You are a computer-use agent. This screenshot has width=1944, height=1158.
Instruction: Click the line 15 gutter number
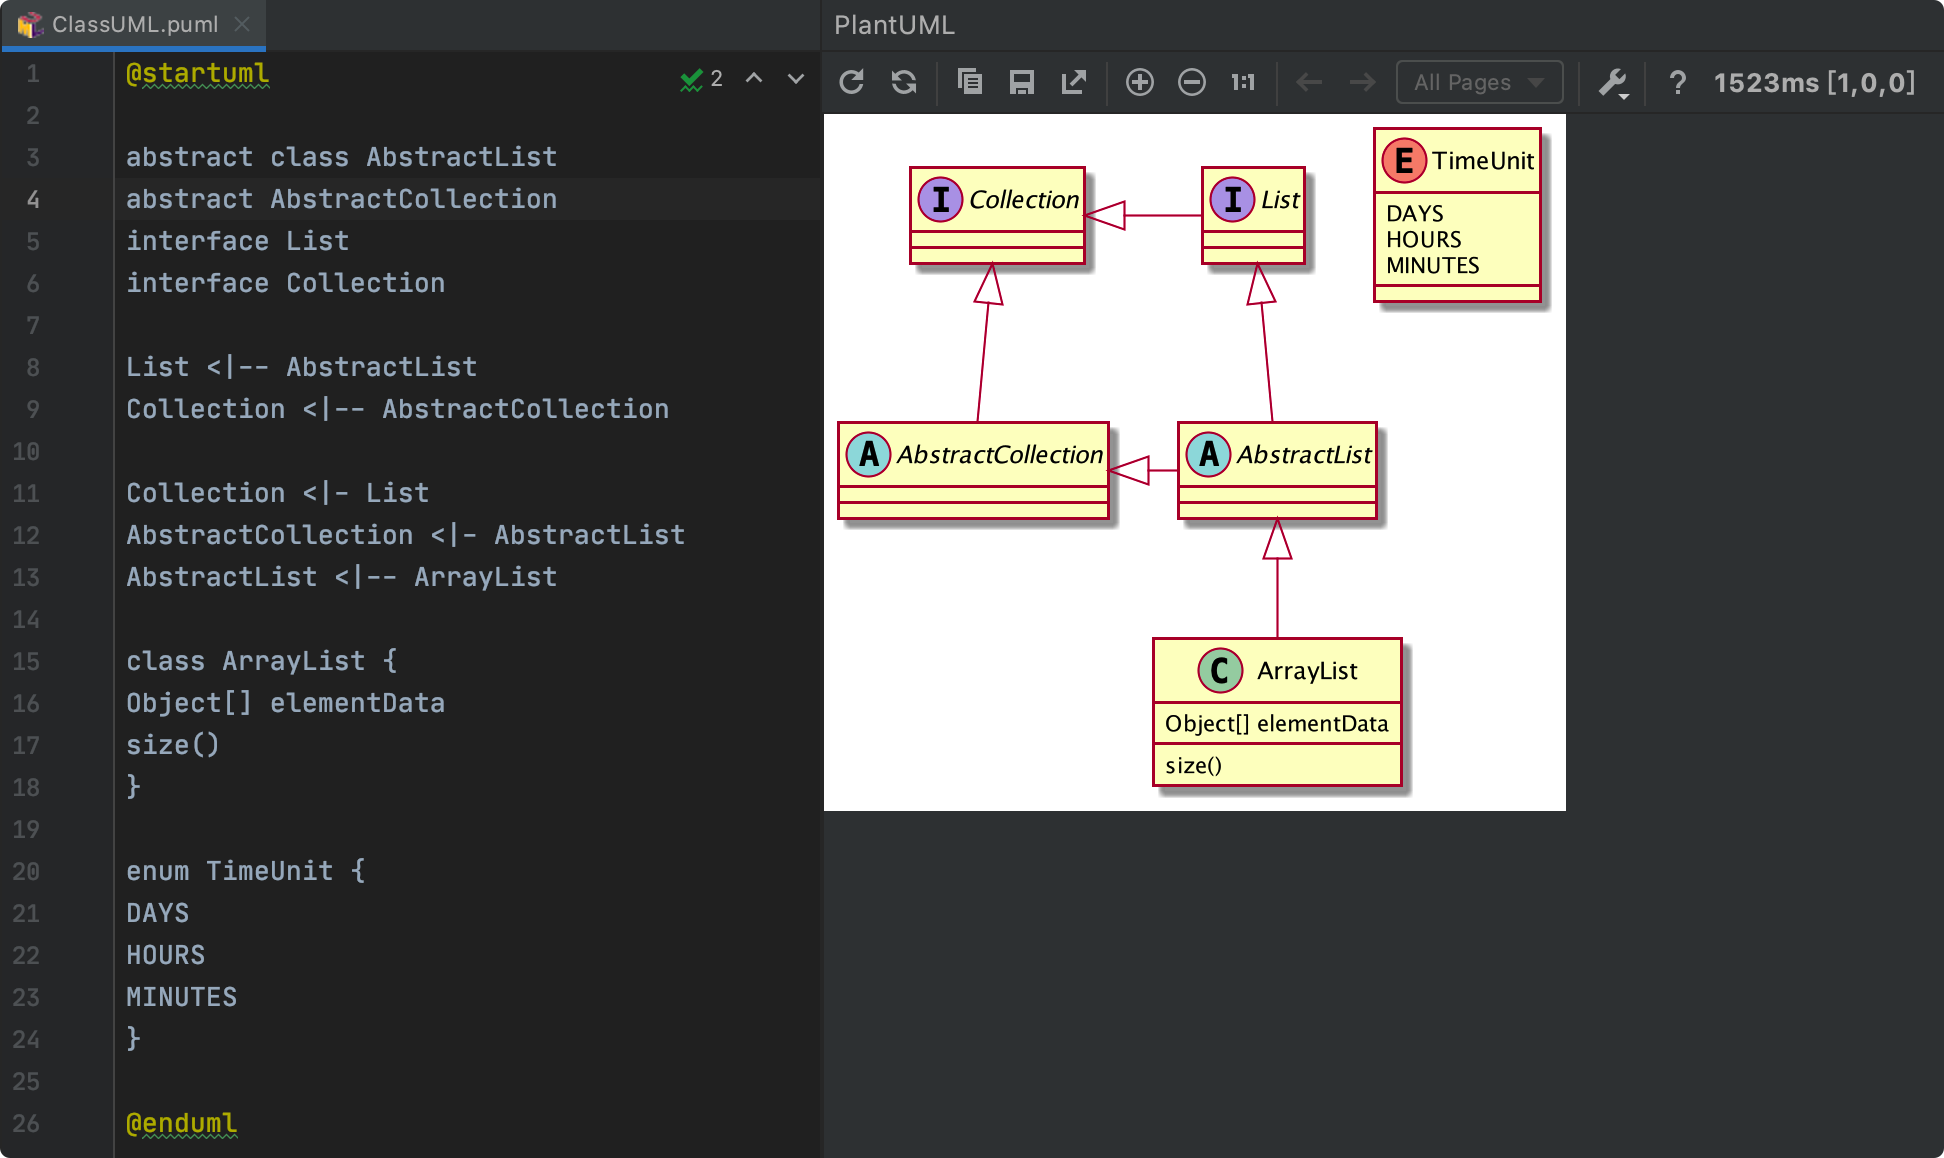tap(27, 661)
